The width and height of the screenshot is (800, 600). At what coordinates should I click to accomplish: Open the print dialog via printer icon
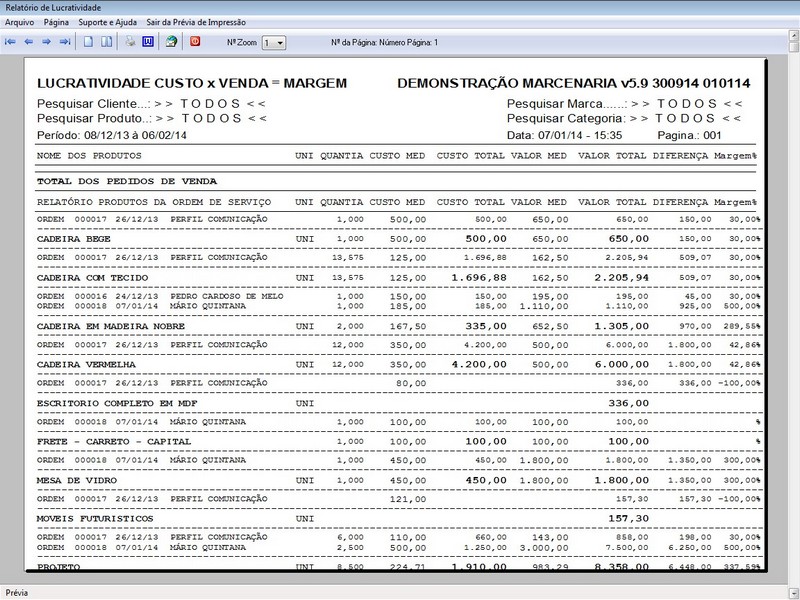click(x=128, y=42)
